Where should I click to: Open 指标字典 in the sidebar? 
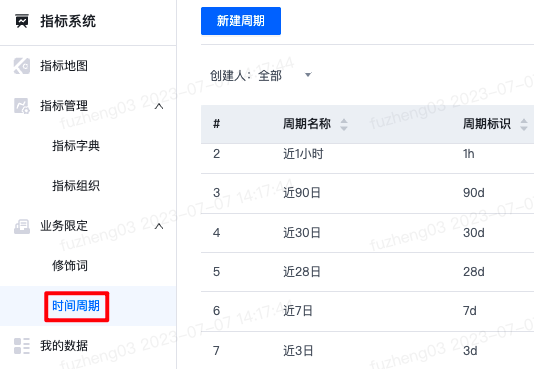[x=76, y=146]
